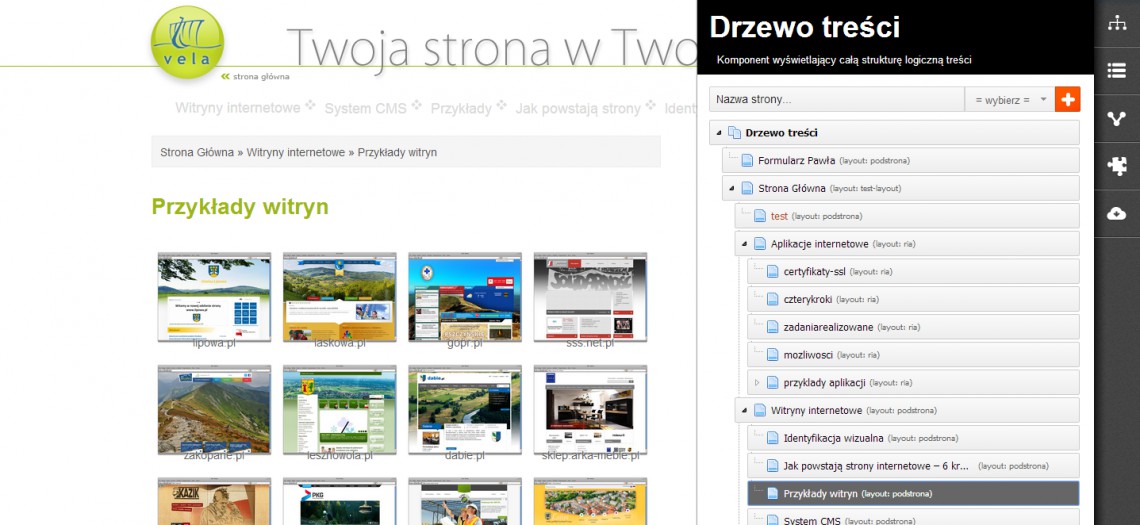Click the page icon of mozliwosci
The width and height of the screenshot is (1140, 525).
click(x=772, y=355)
